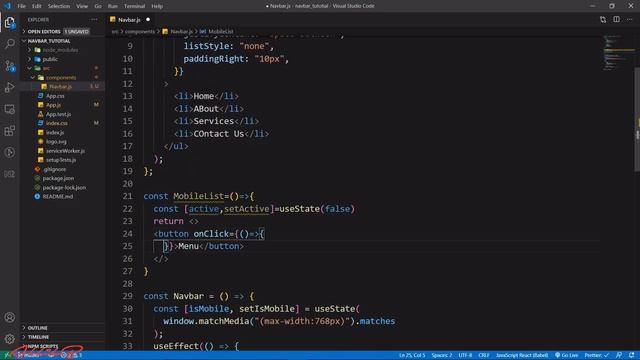Open the Explorer view in activity bar

pyautogui.click(x=9, y=22)
